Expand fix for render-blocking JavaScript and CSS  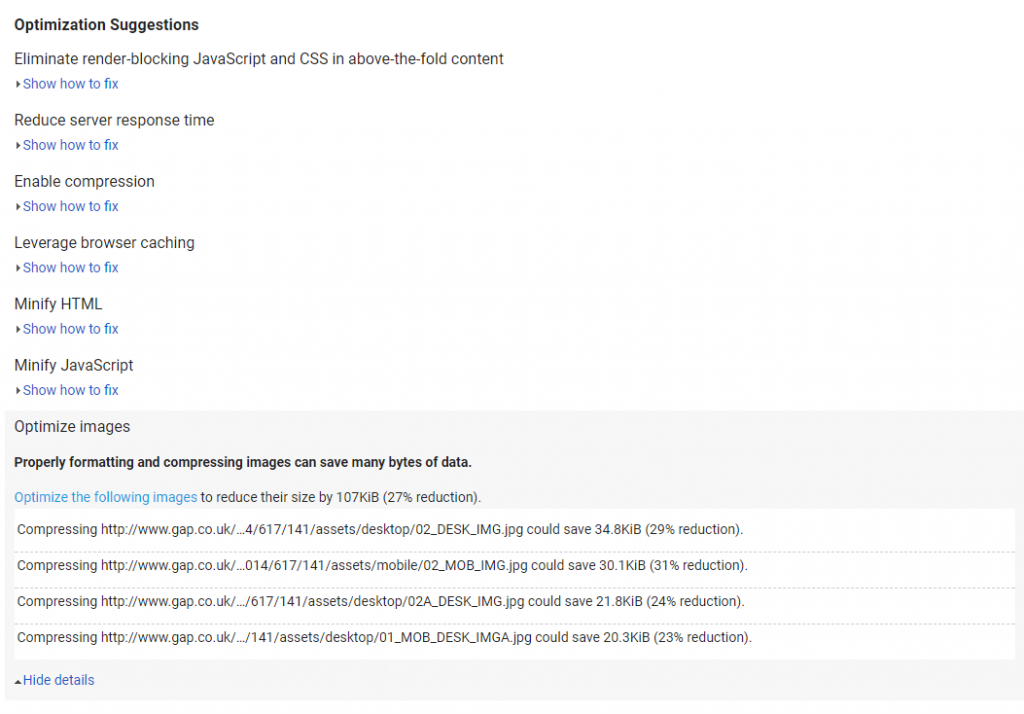point(69,84)
